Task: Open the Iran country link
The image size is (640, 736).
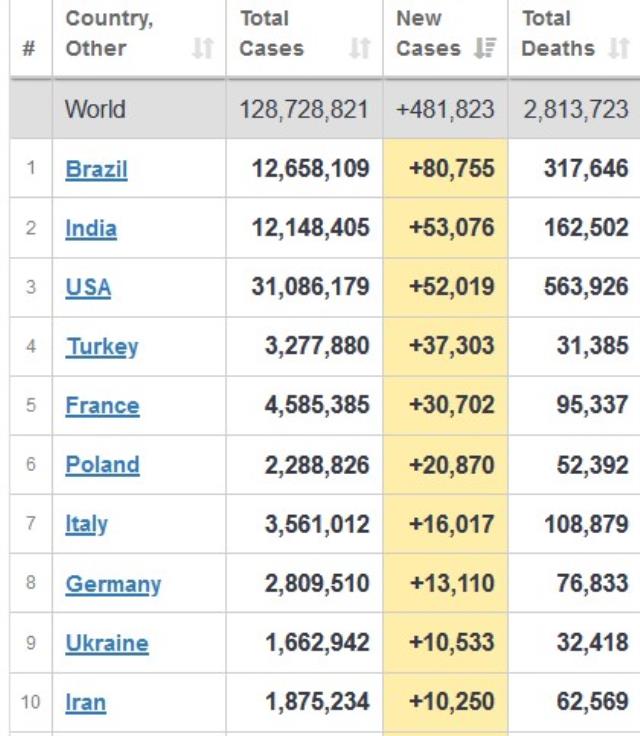Action: 85,702
